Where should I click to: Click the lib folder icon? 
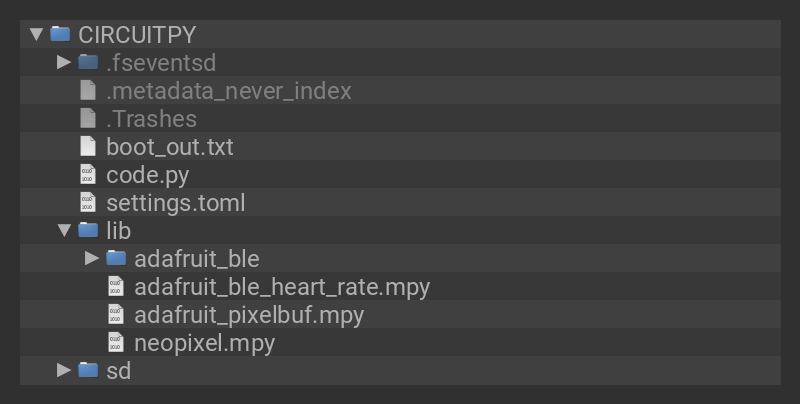[x=88, y=231]
